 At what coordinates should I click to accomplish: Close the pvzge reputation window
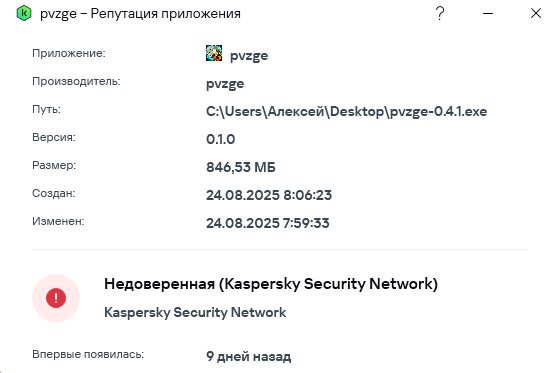pyautogui.click(x=536, y=13)
